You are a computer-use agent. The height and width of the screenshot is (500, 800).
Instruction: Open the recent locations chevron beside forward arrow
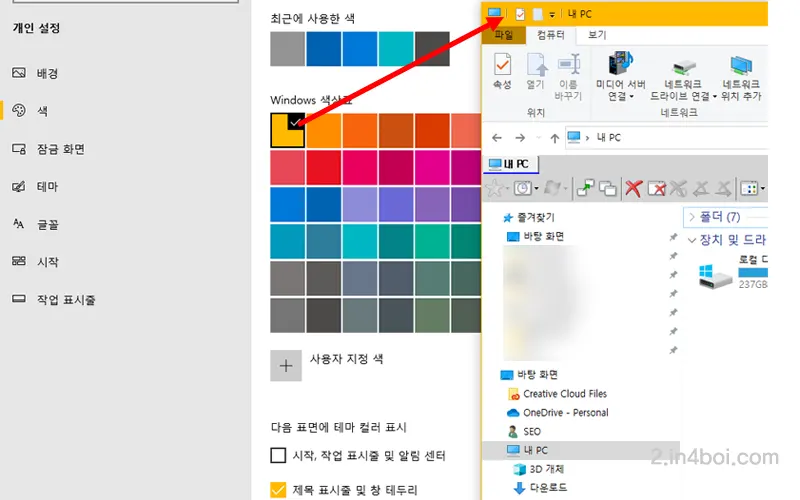click(x=538, y=138)
